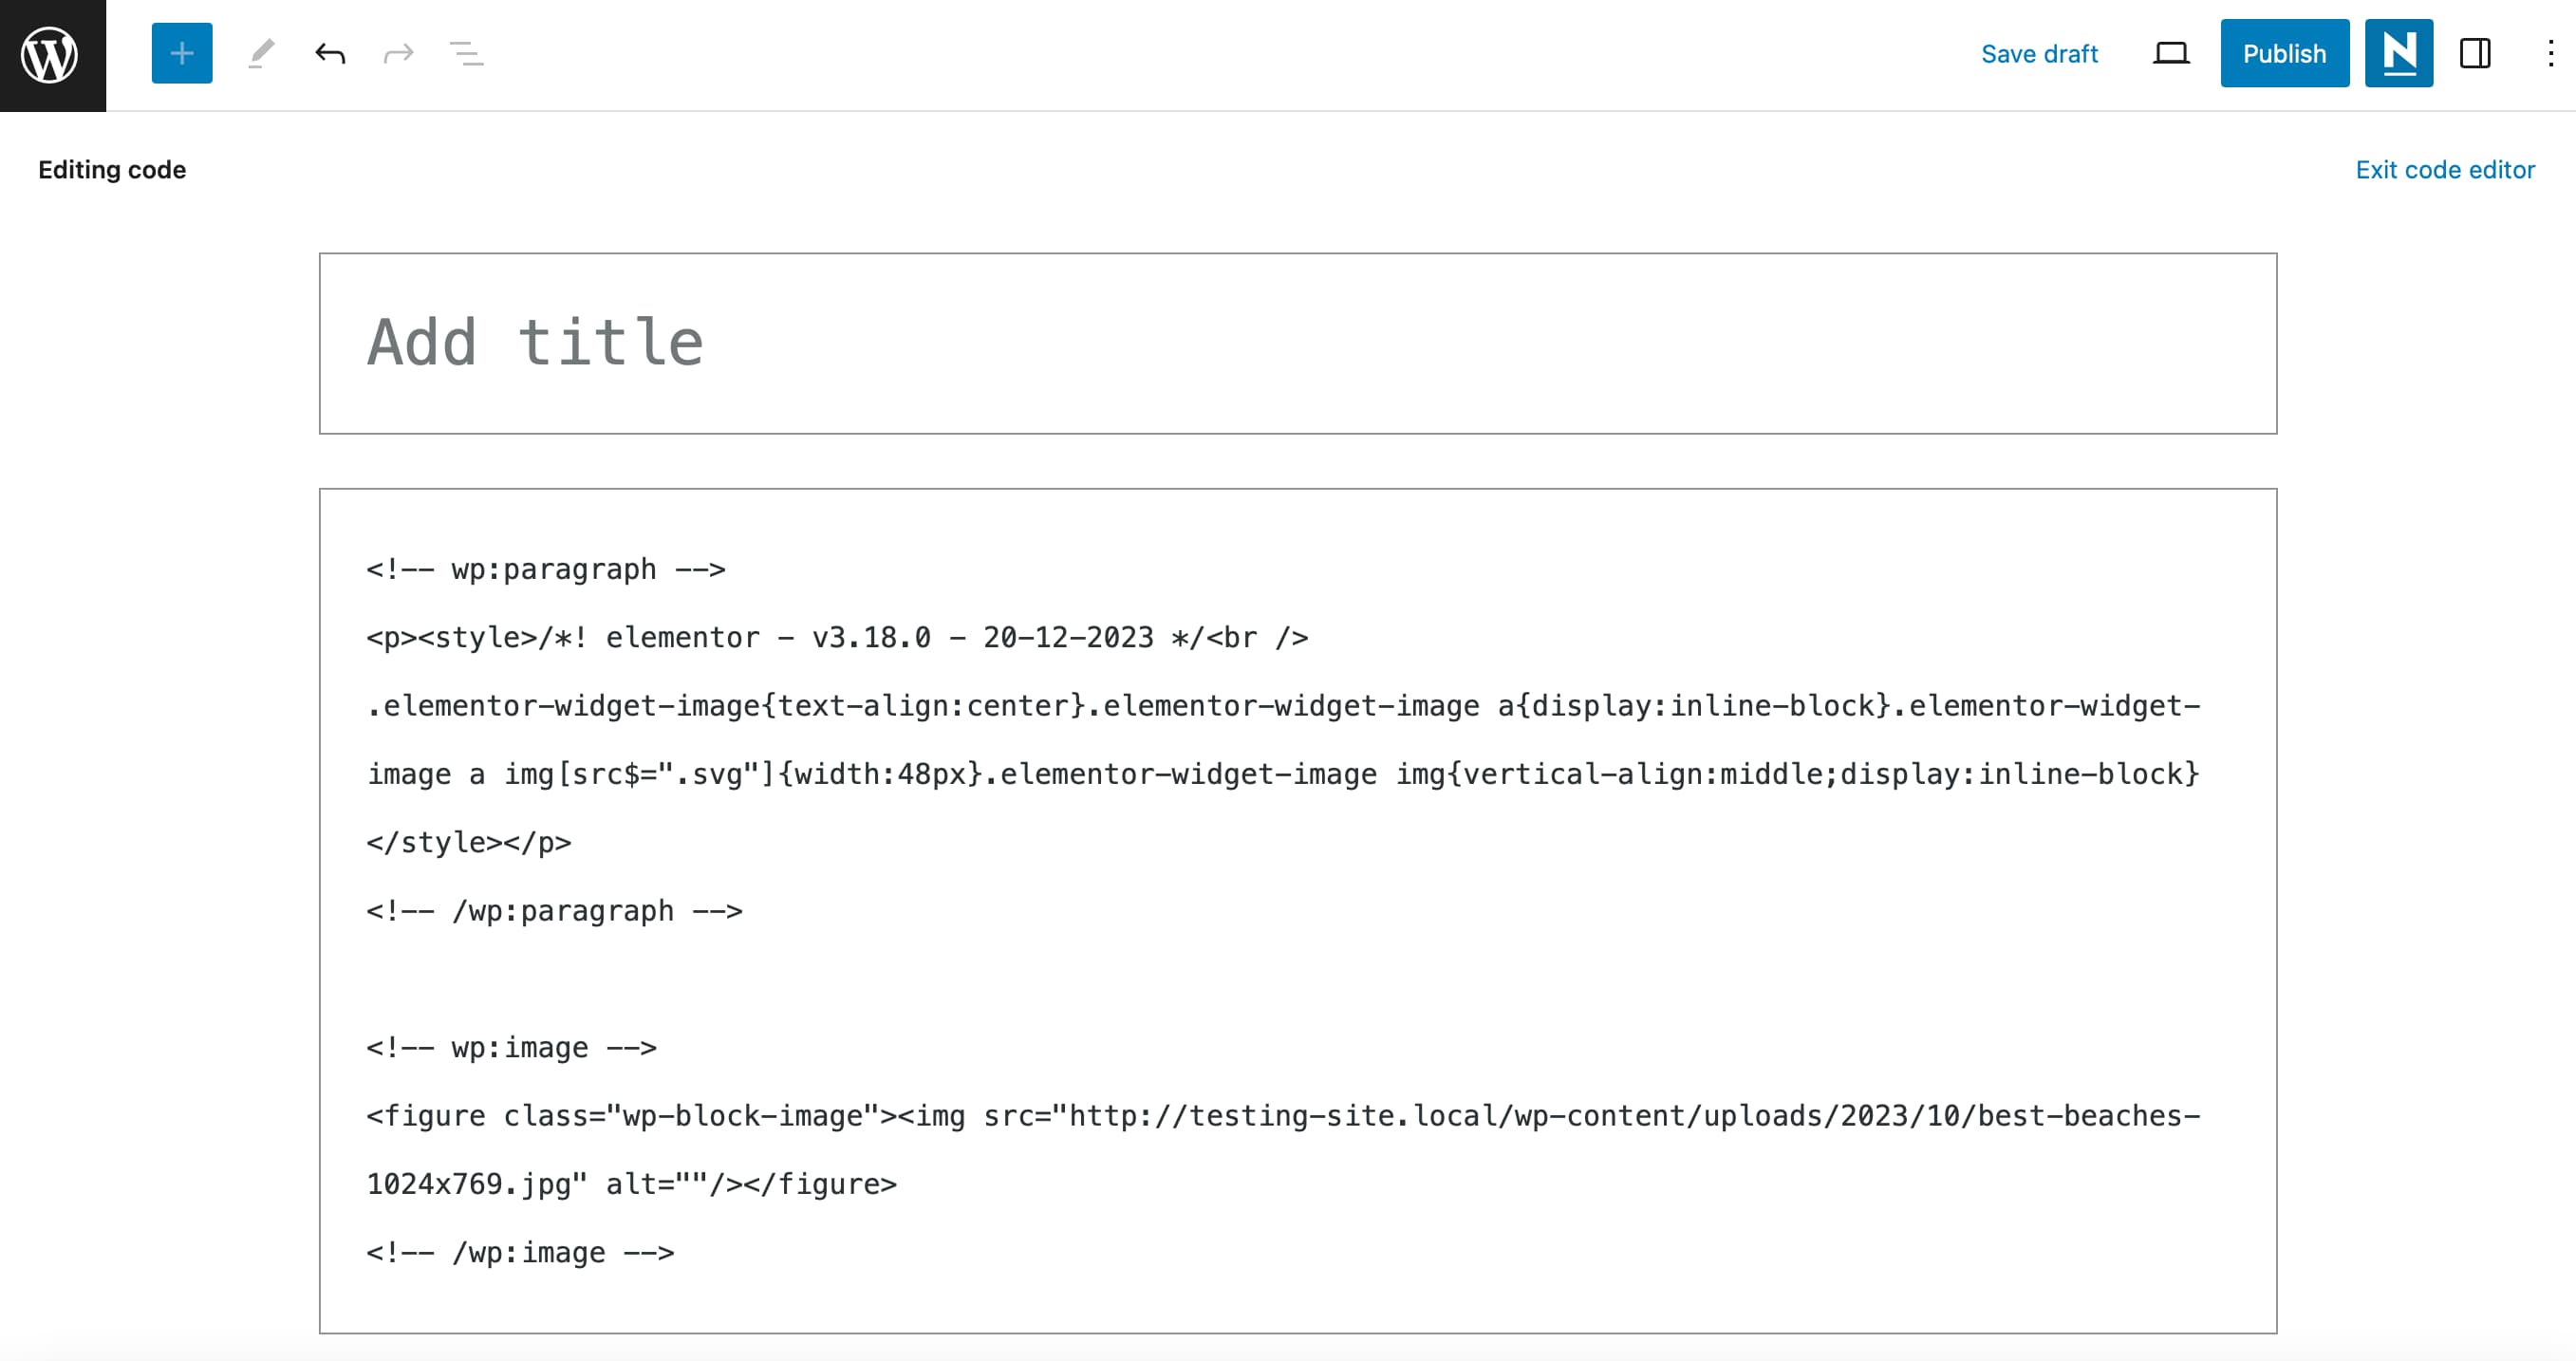Open the block inserter

click(x=181, y=53)
